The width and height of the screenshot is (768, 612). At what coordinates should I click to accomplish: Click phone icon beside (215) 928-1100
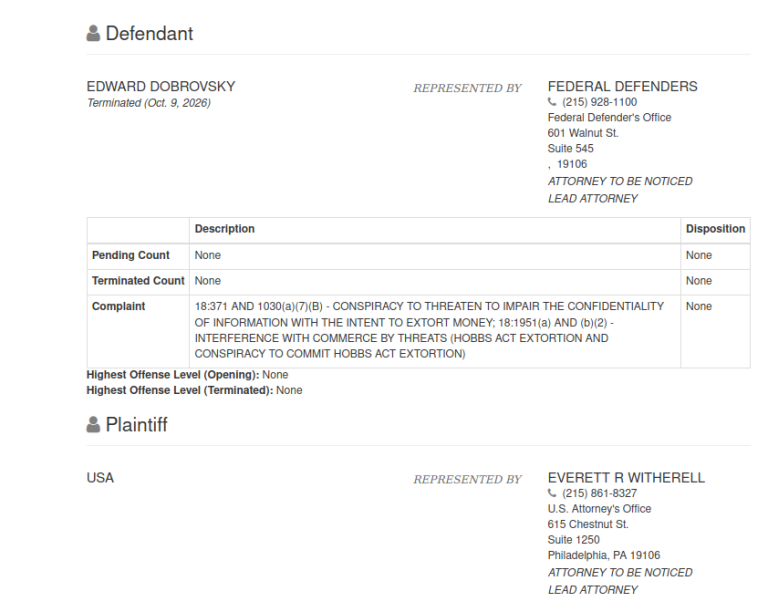pos(552,102)
